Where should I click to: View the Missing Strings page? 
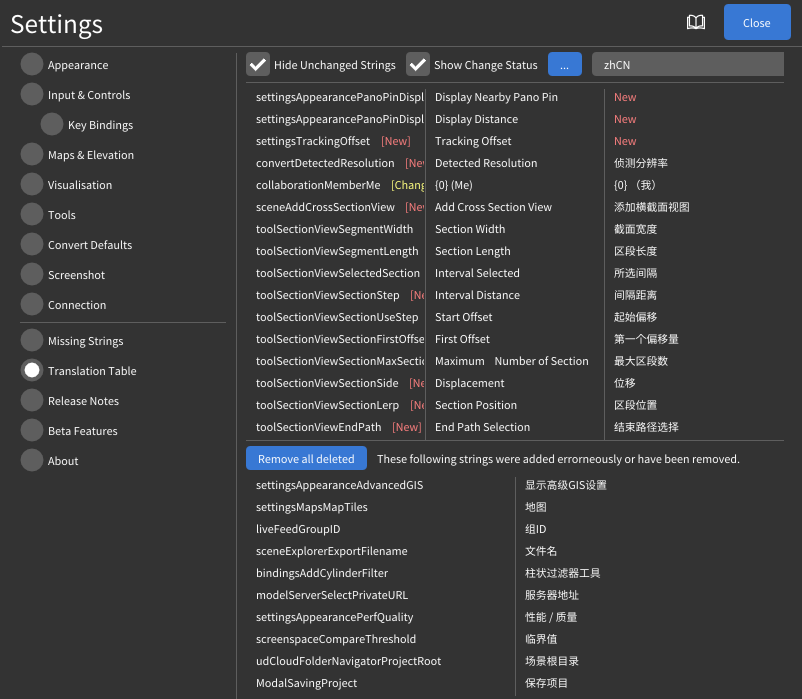pos(85,341)
